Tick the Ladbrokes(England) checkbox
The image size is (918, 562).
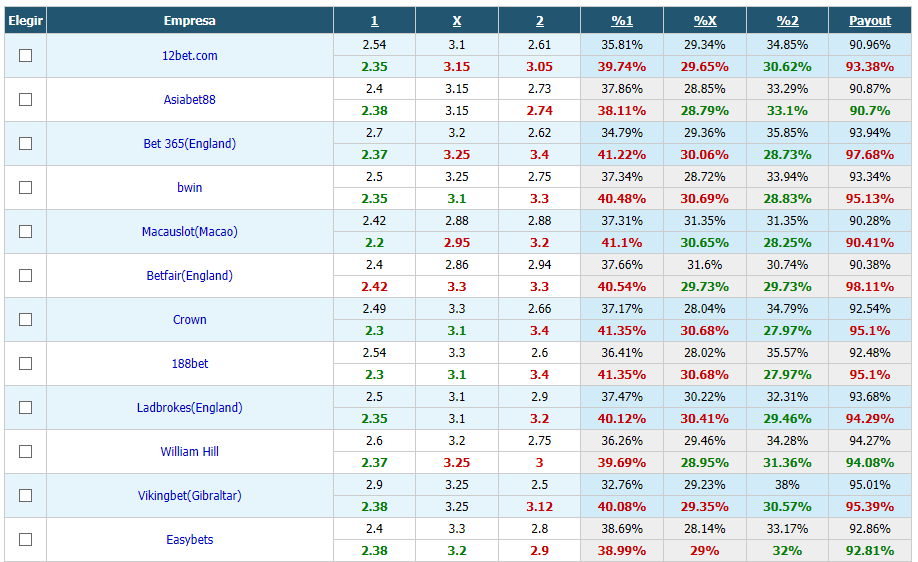(x=25, y=407)
